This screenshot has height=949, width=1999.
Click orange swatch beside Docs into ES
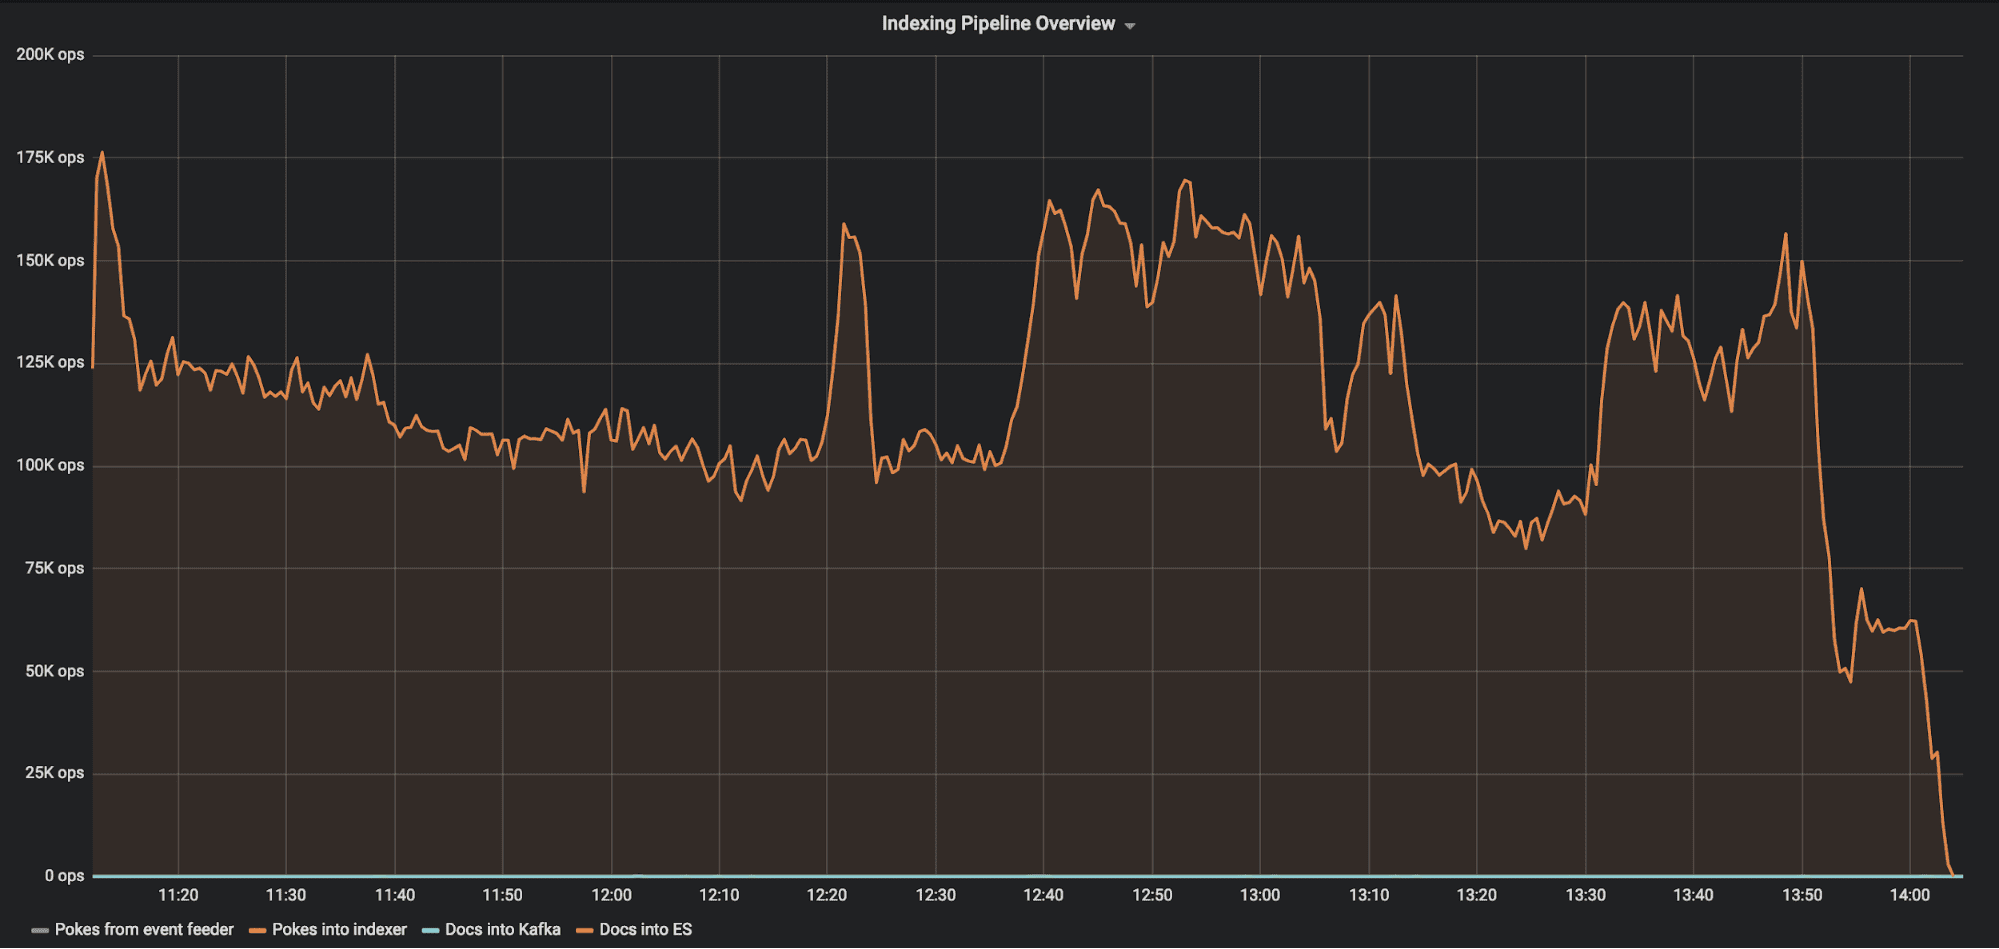[585, 930]
